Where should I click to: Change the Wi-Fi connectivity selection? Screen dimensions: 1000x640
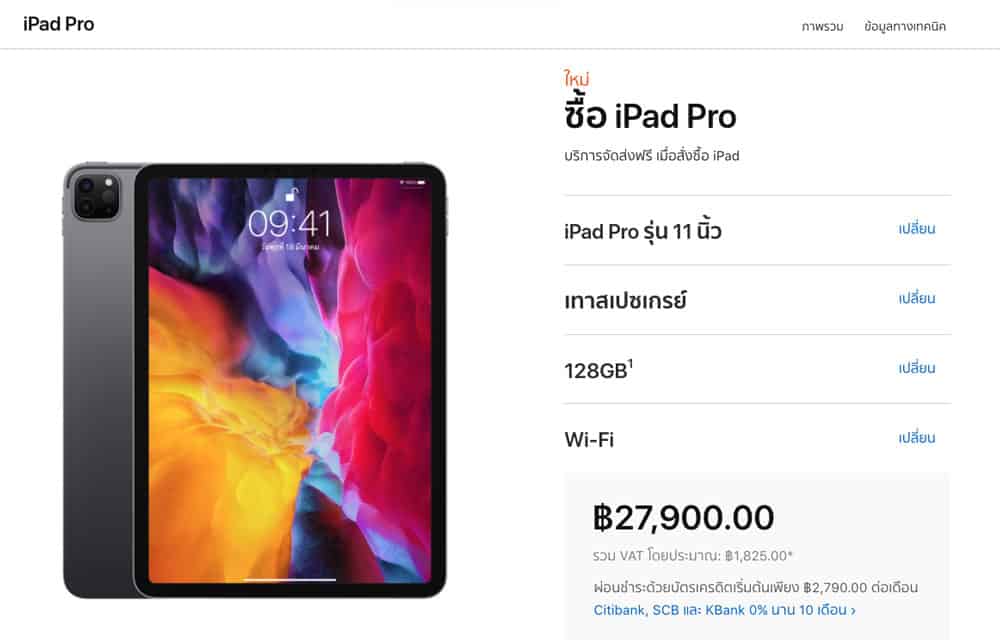pos(916,437)
